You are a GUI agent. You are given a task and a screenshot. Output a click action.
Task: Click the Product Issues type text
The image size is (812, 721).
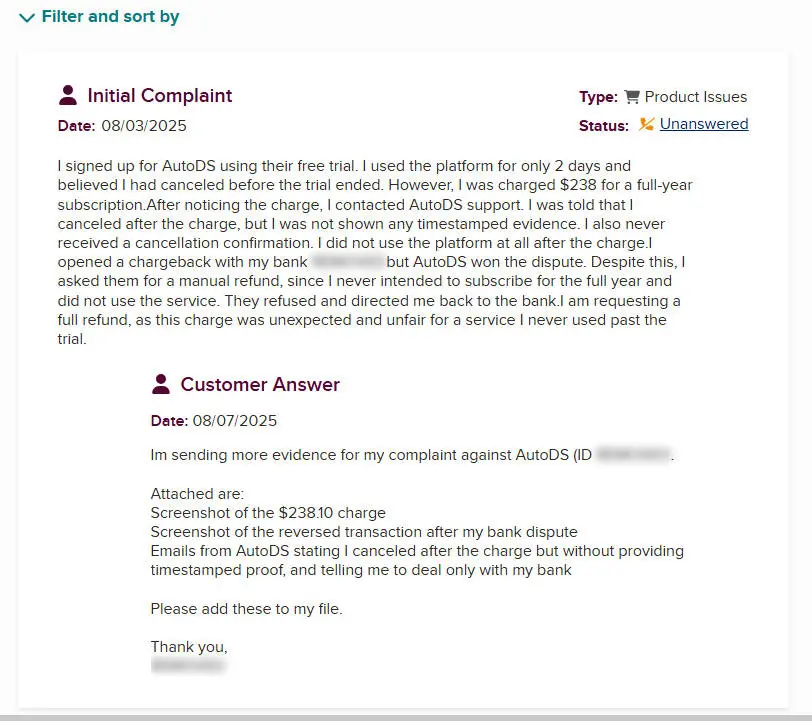tap(695, 97)
